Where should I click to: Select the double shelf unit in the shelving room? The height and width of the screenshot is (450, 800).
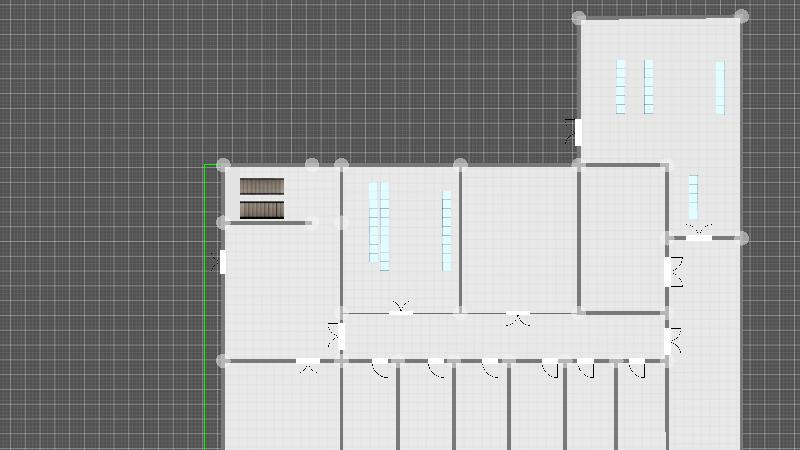[379, 222]
